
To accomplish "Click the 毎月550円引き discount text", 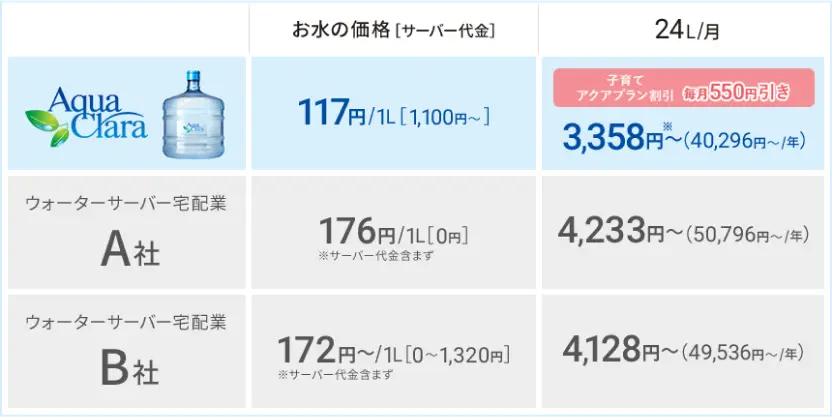I will (x=738, y=93).
